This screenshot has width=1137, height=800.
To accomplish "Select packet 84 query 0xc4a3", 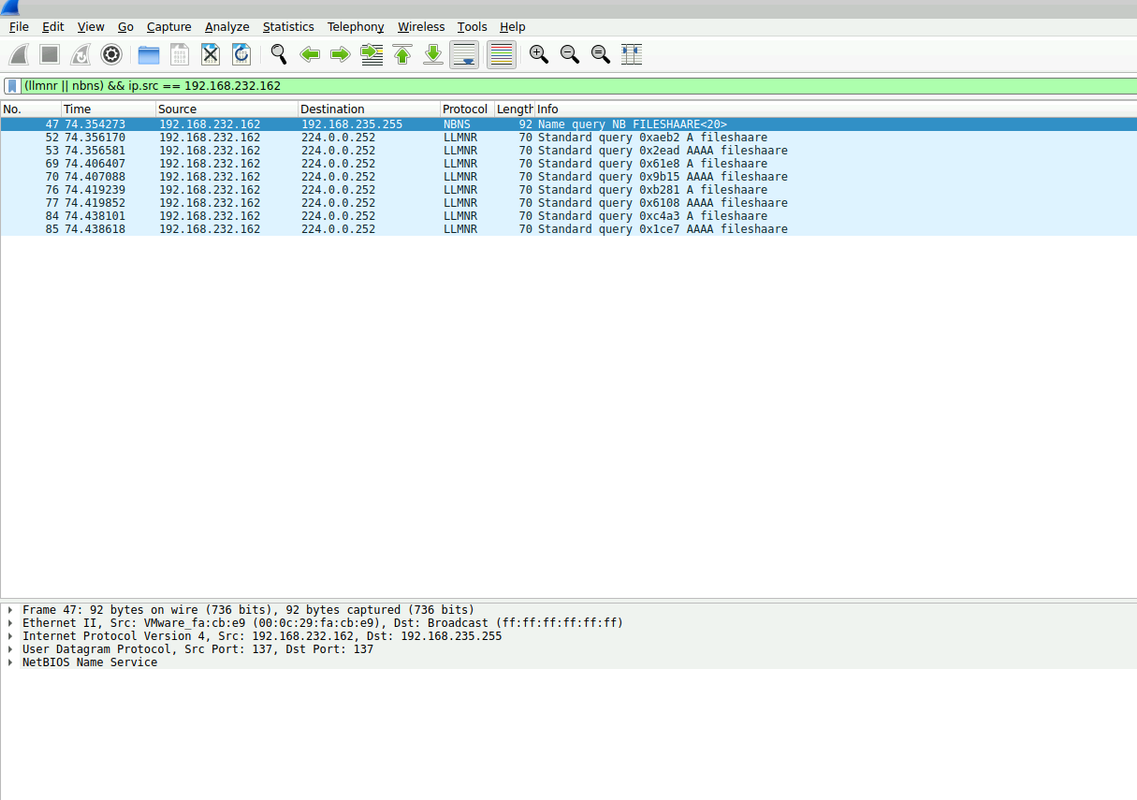I will click(x=568, y=215).
